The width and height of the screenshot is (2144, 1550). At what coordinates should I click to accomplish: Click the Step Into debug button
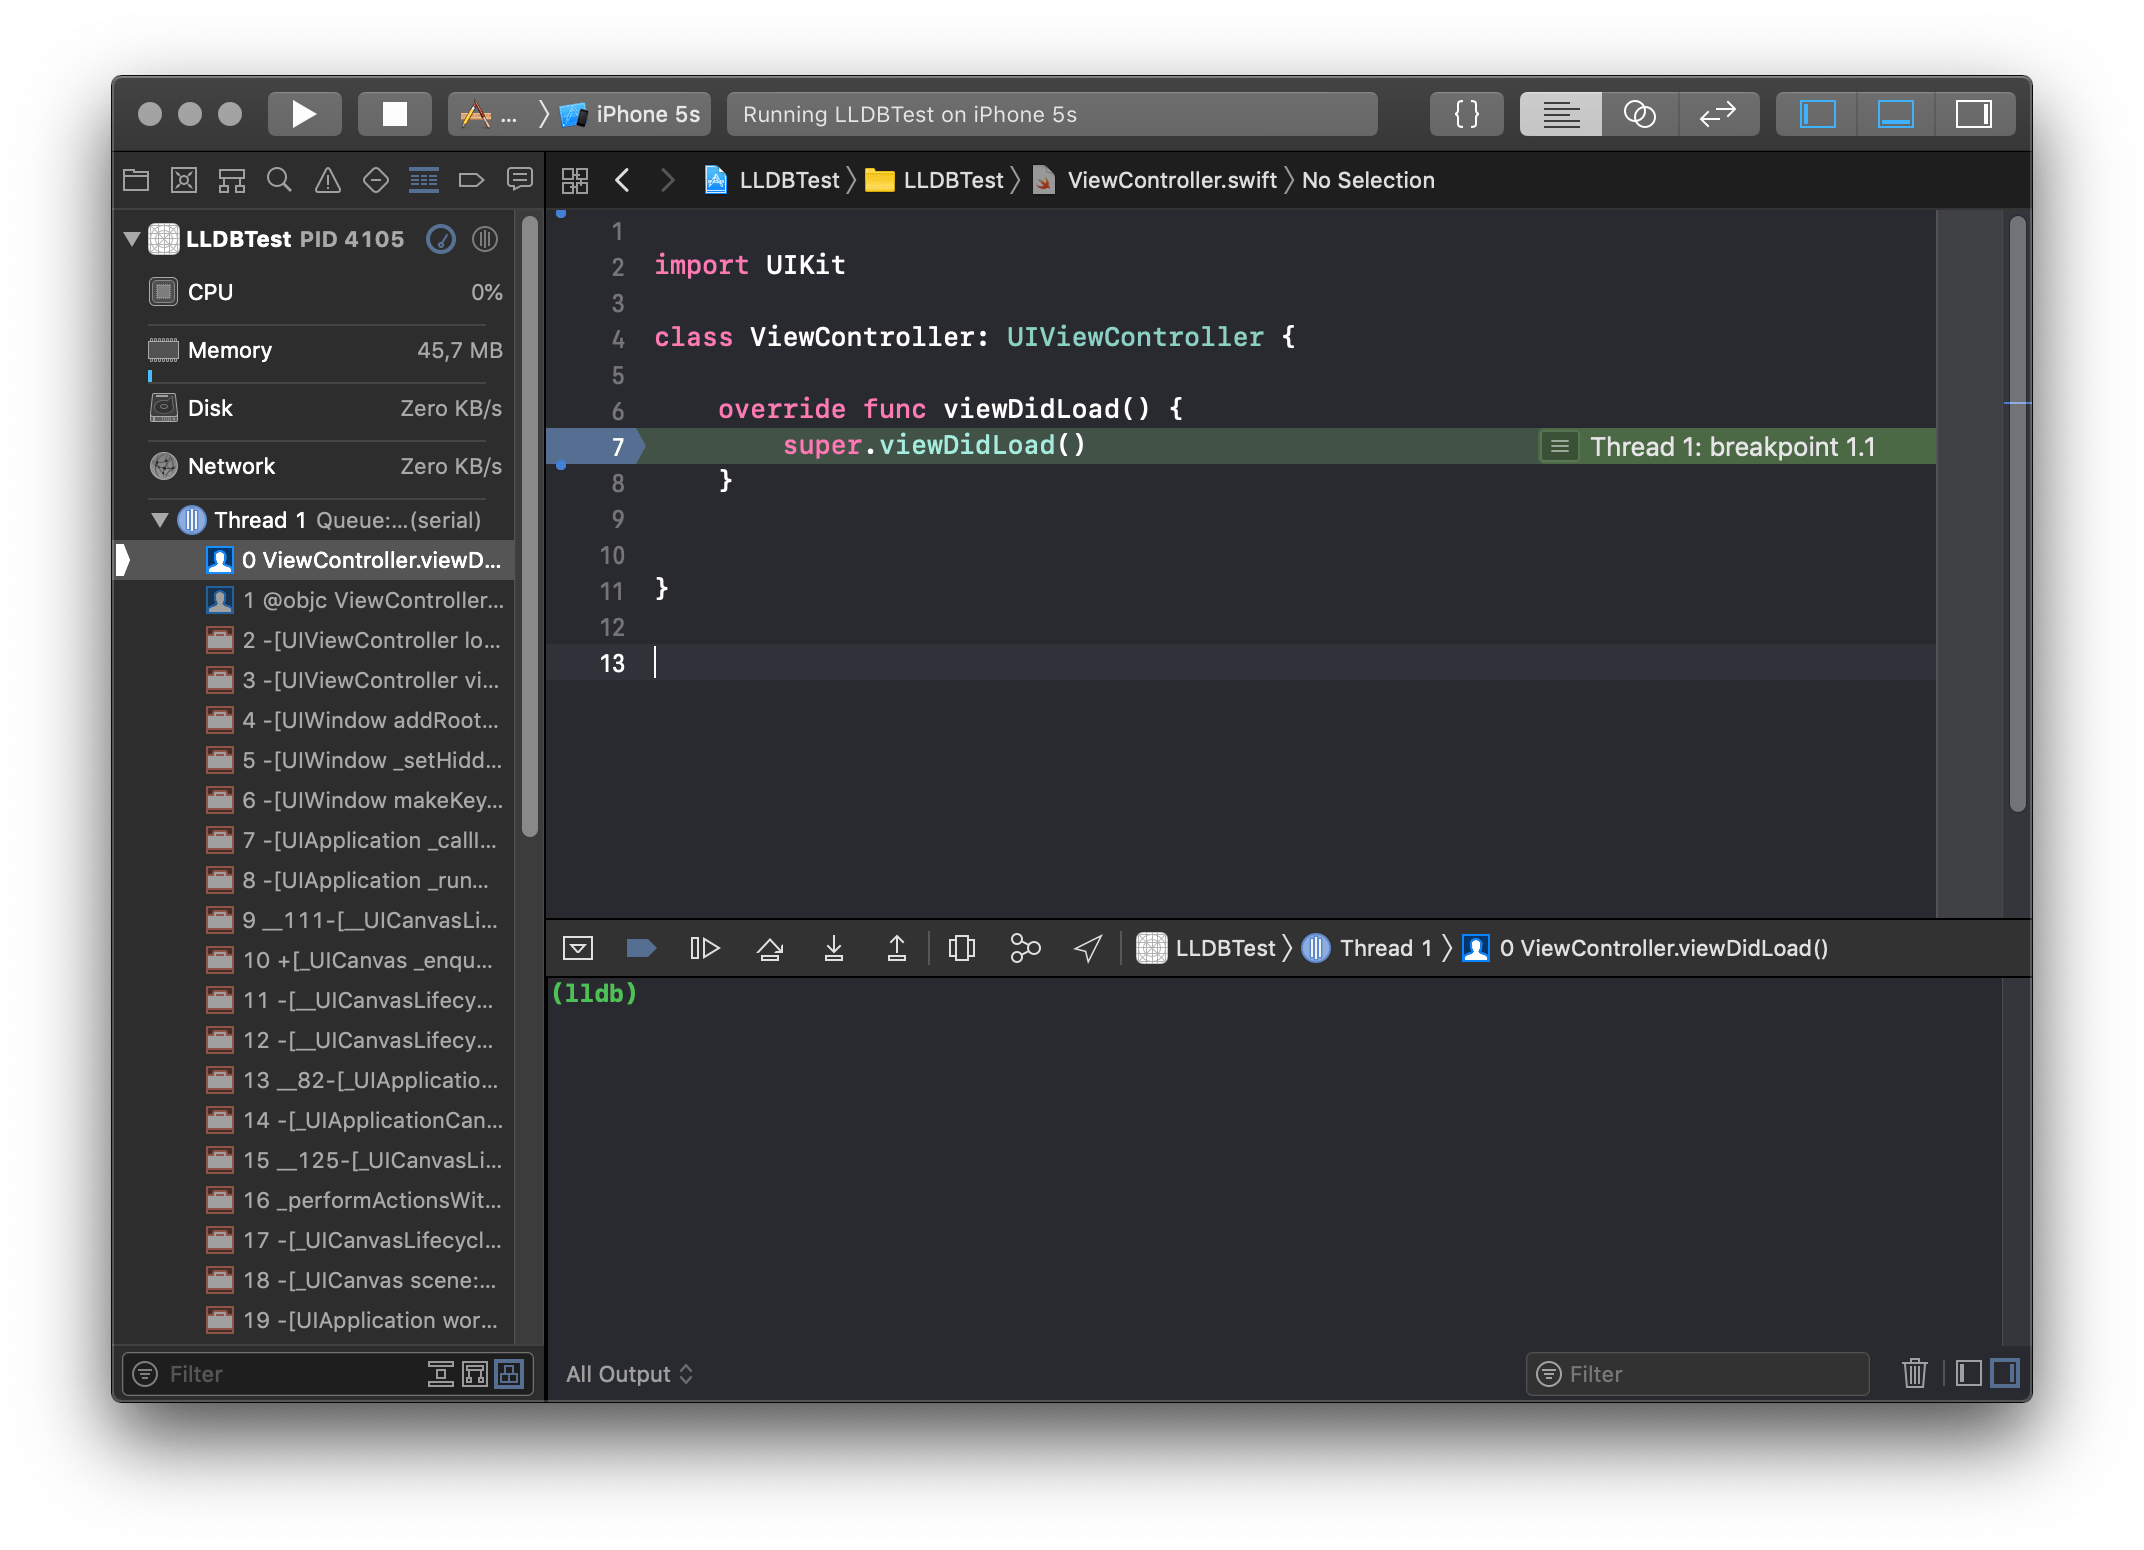(833, 948)
